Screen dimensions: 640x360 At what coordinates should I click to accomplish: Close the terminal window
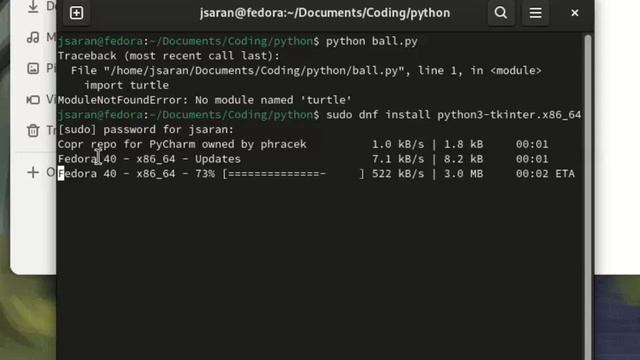[x=575, y=13]
